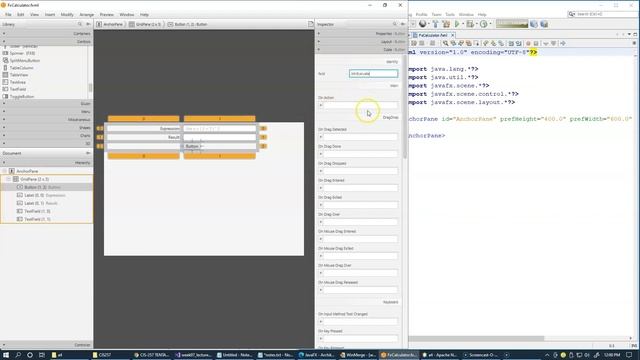640x360 pixels.
Task: Select the ToggleButton control icon in Library
Action: [x=5, y=96]
